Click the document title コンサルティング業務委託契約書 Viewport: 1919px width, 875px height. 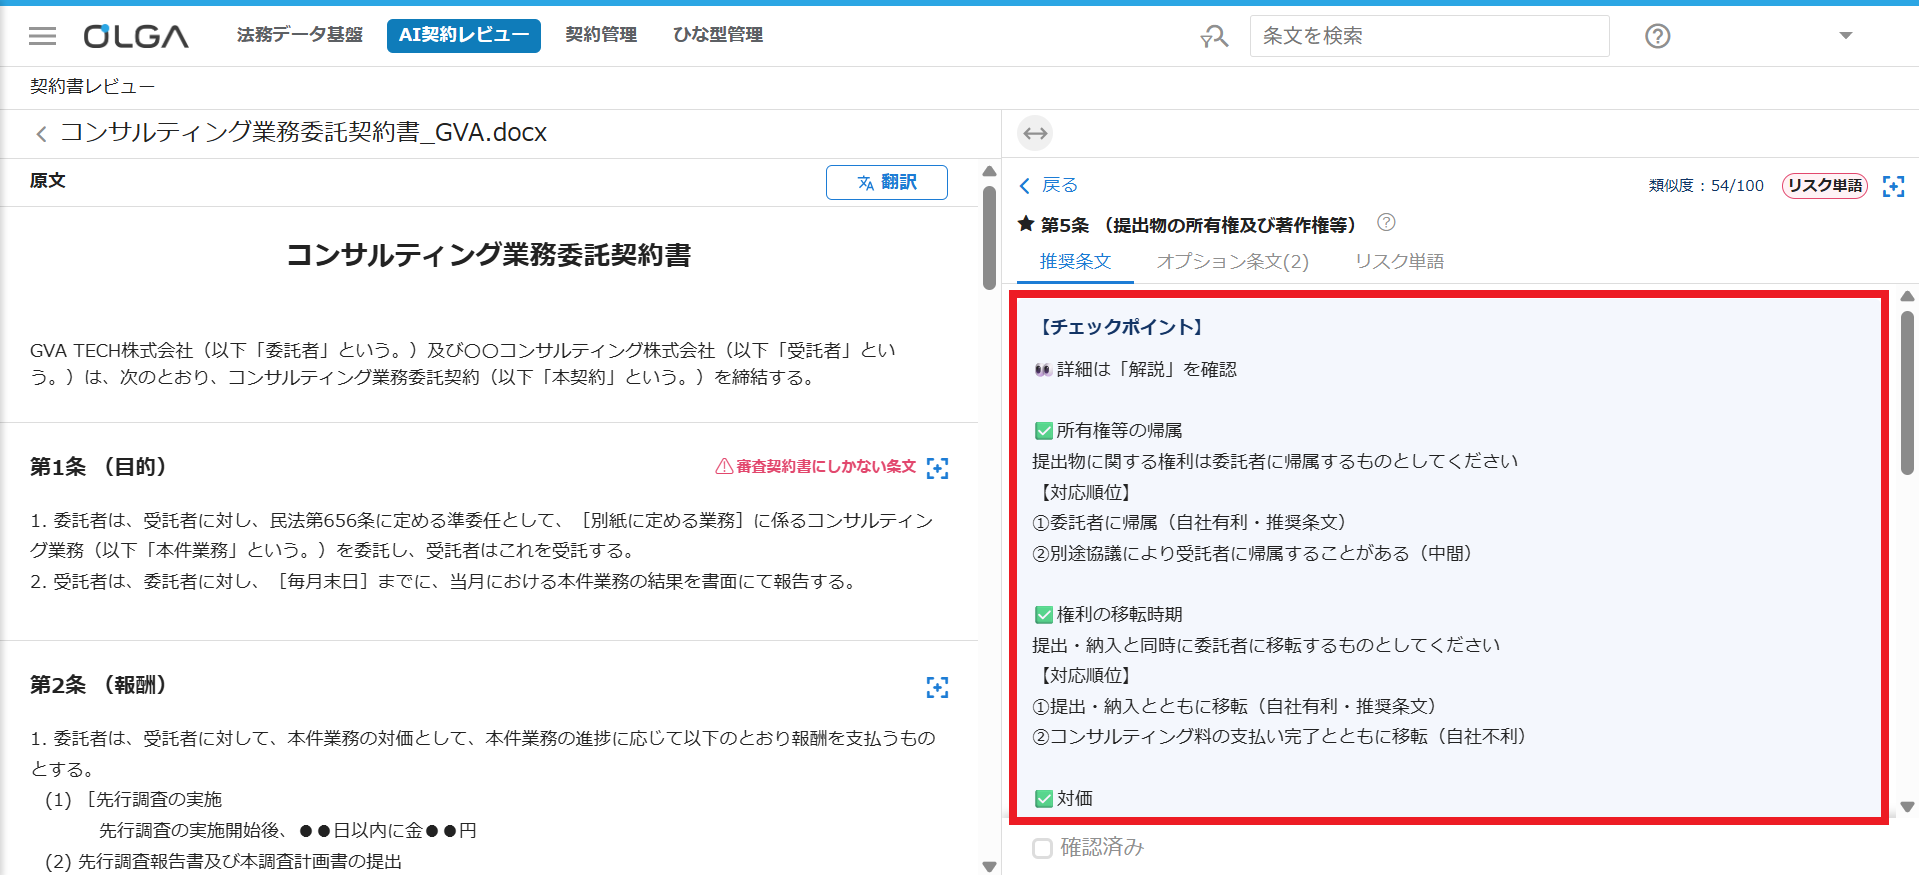(x=489, y=255)
